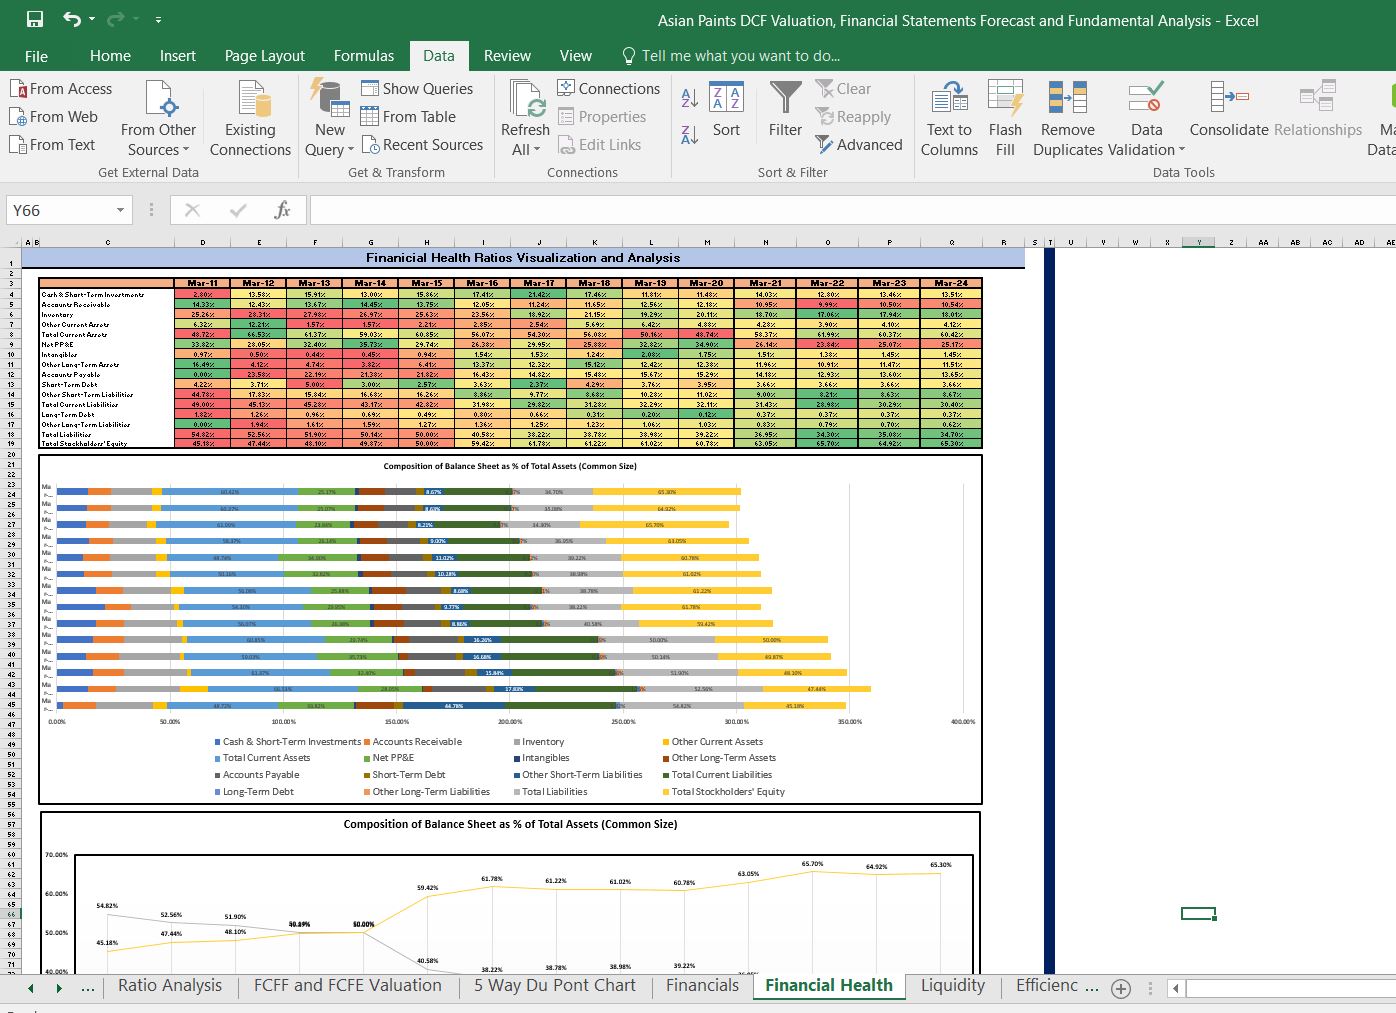
Task: Click Total Stockholders' Equity legend entry
Action: pos(723,792)
